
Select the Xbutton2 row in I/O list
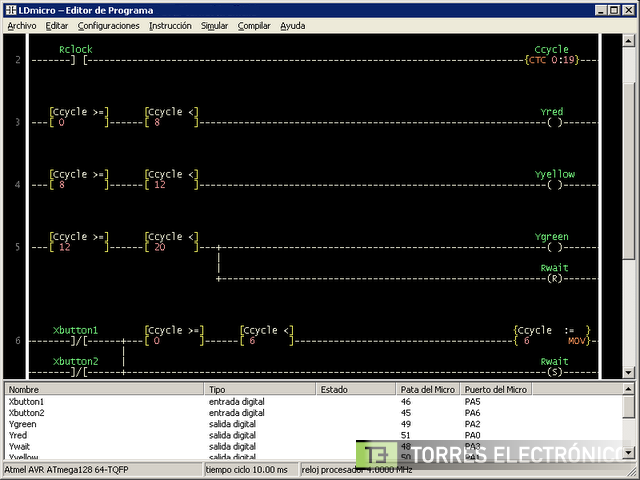click(x=313, y=413)
